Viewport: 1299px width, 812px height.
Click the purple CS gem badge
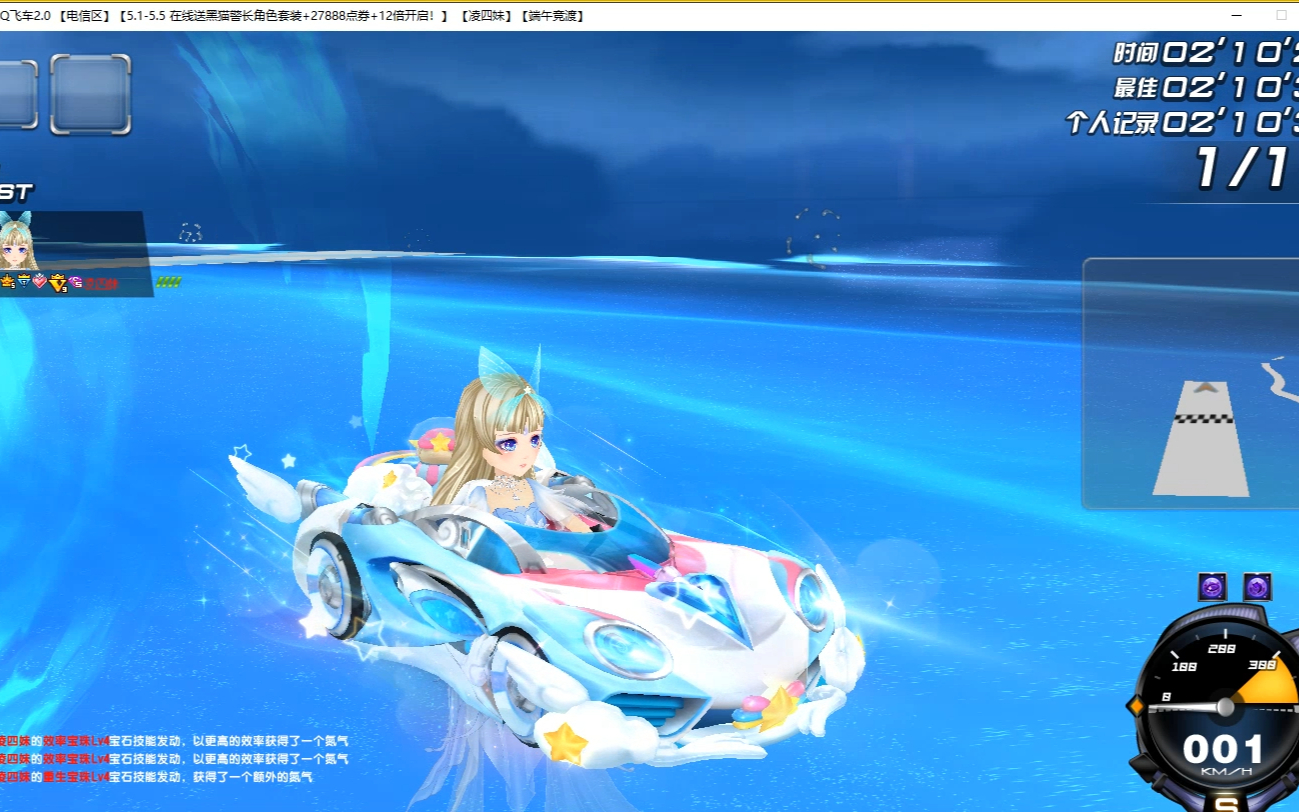click(75, 282)
